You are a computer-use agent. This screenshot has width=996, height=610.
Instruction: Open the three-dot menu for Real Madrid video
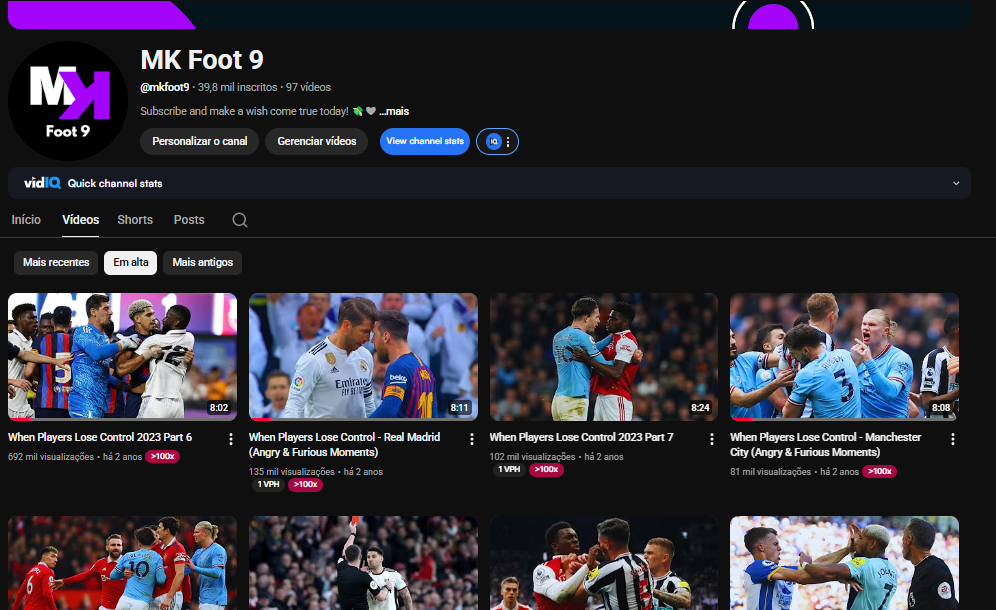[472, 439]
